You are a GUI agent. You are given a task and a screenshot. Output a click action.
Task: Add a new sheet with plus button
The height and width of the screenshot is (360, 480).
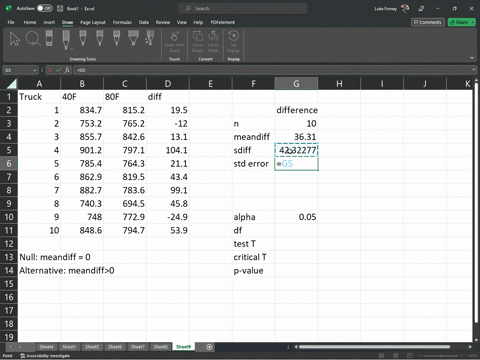[209, 347]
